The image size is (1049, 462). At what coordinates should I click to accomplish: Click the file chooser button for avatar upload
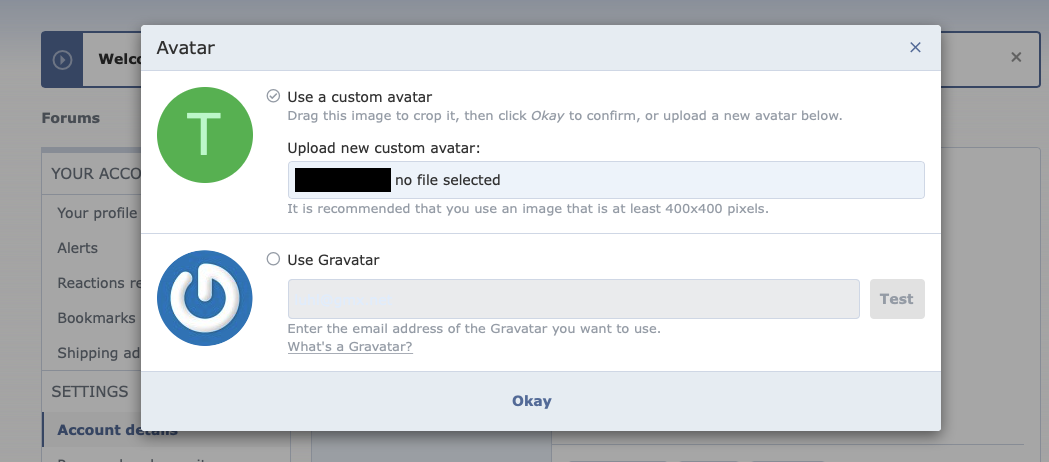pyautogui.click(x=340, y=180)
